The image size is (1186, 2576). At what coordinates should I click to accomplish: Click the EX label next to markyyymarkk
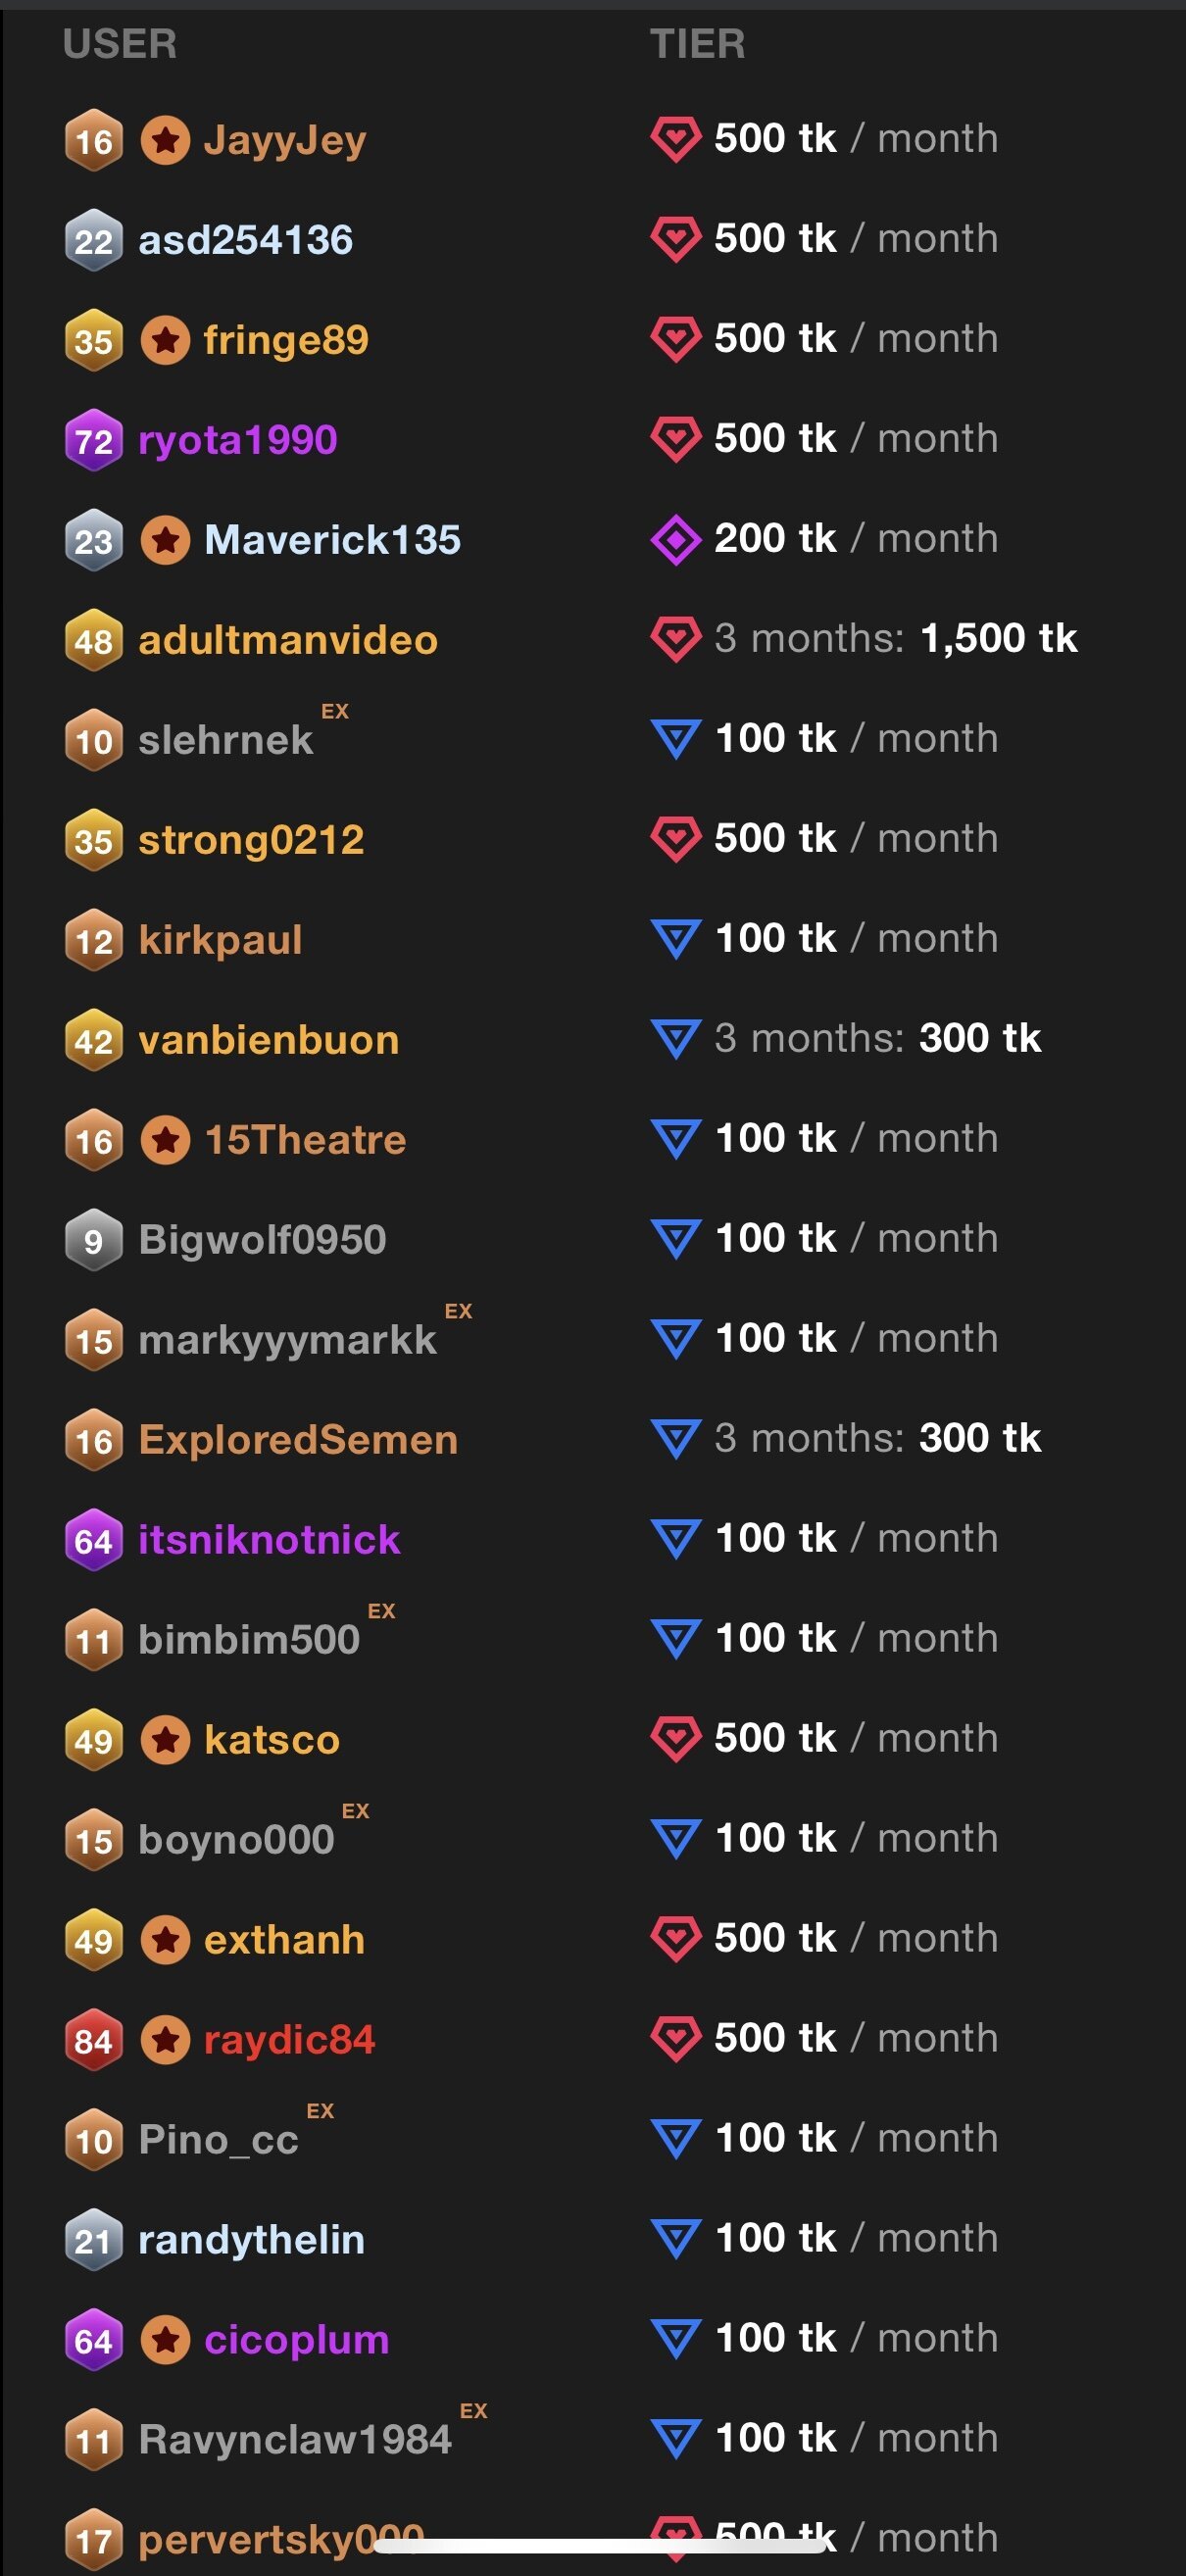pyautogui.click(x=458, y=1311)
